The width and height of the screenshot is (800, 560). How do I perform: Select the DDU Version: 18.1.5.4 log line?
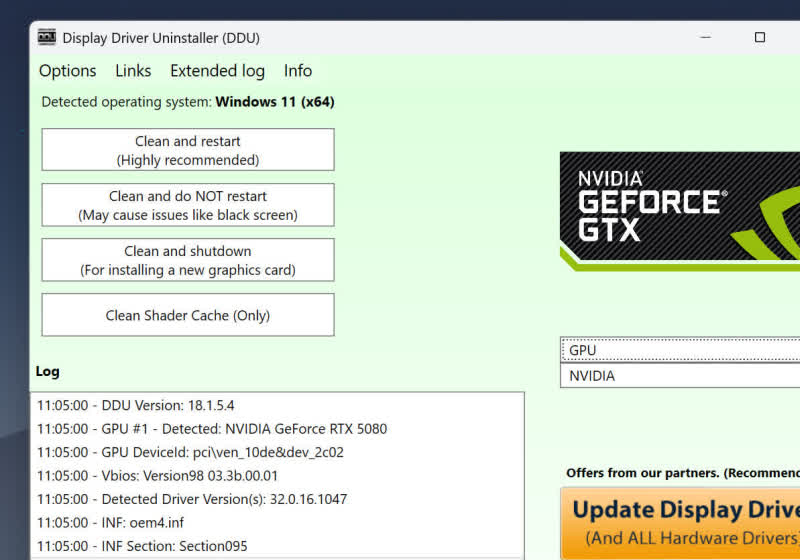(278, 405)
